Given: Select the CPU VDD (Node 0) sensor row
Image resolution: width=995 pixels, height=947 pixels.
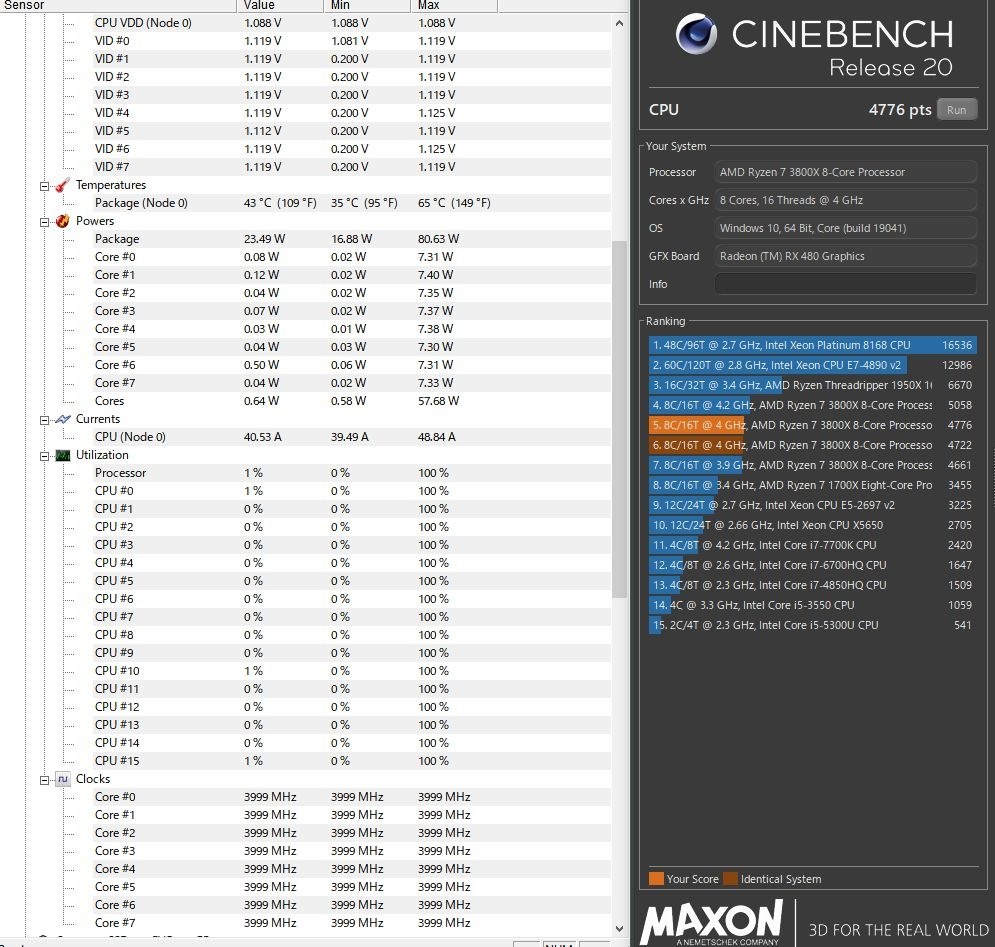Looking at the screenshot, I should click(352, 23).
